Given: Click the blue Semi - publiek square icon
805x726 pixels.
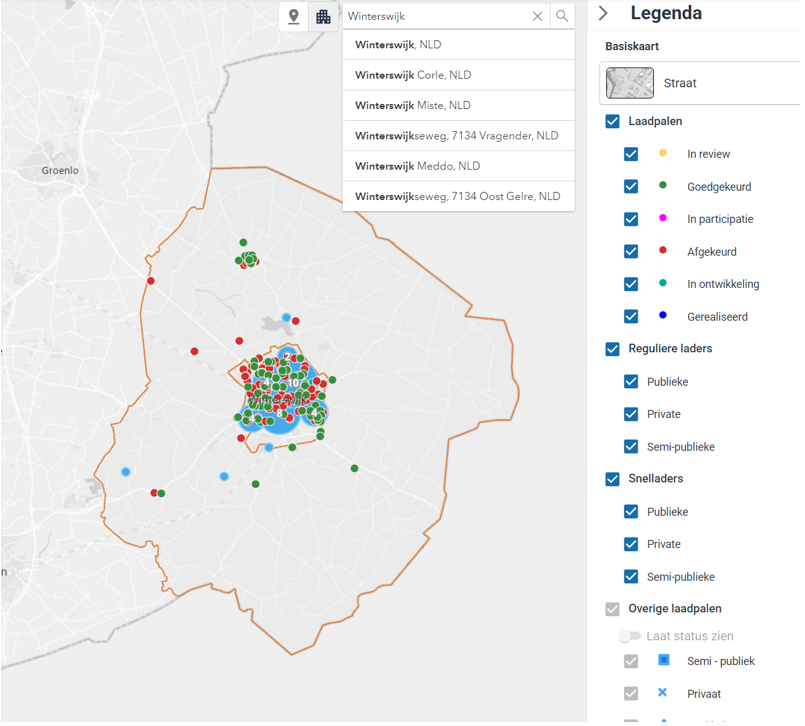Looking at the screenshot, I should pos(662,660).
